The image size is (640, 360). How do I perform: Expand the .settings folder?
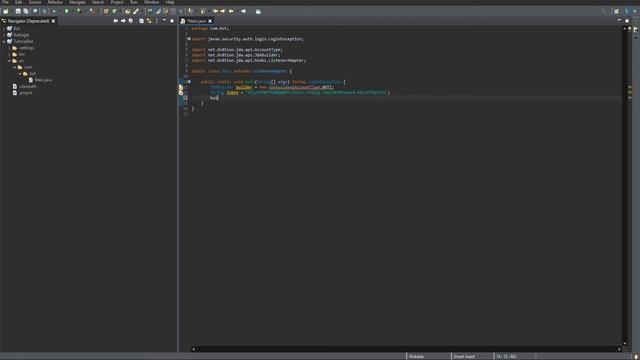pos(9,48)
